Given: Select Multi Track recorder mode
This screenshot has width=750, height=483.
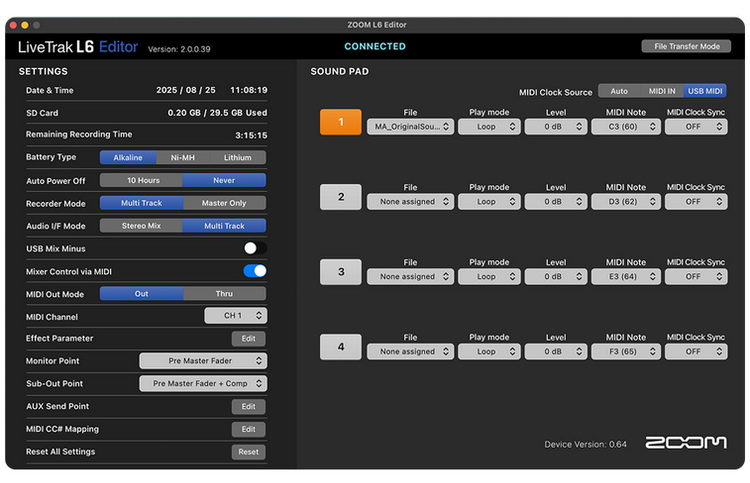Looking at the screenshot, I should [142, 203].
